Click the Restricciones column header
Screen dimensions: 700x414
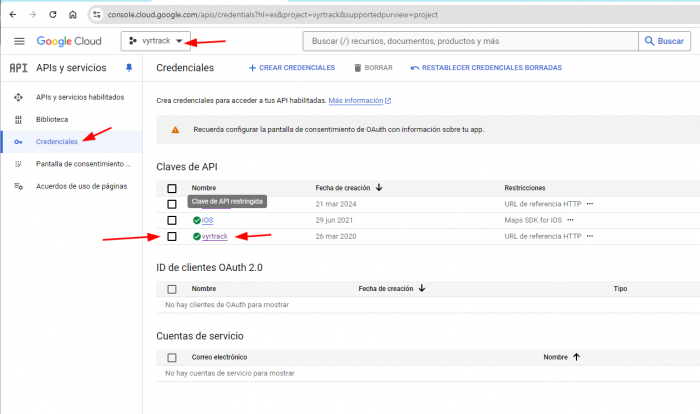(x=525, y=188)
